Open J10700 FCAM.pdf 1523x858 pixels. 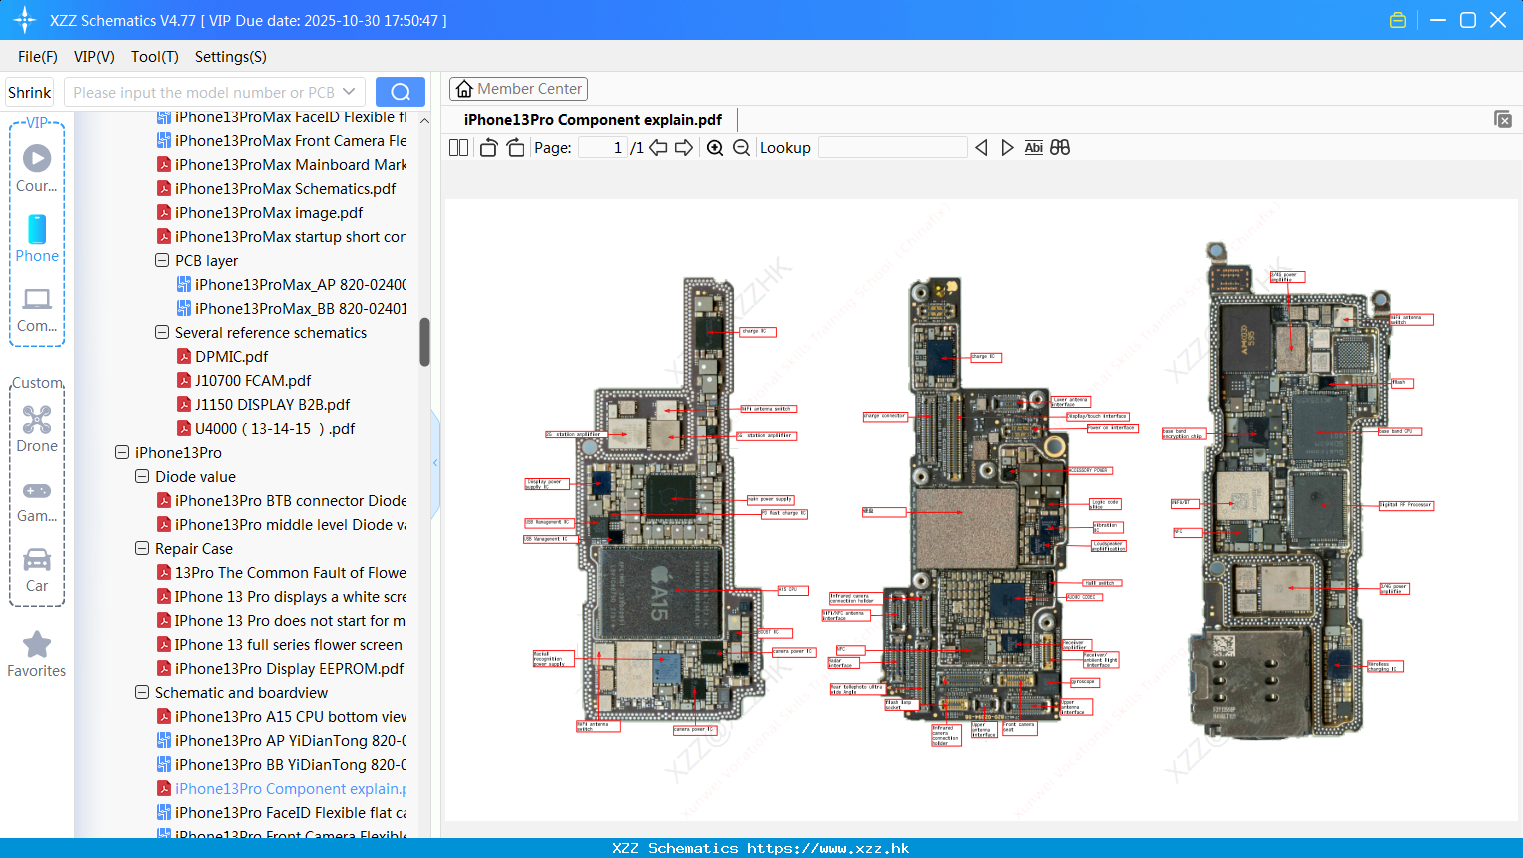pyautogui.click(x=252, y=380)
